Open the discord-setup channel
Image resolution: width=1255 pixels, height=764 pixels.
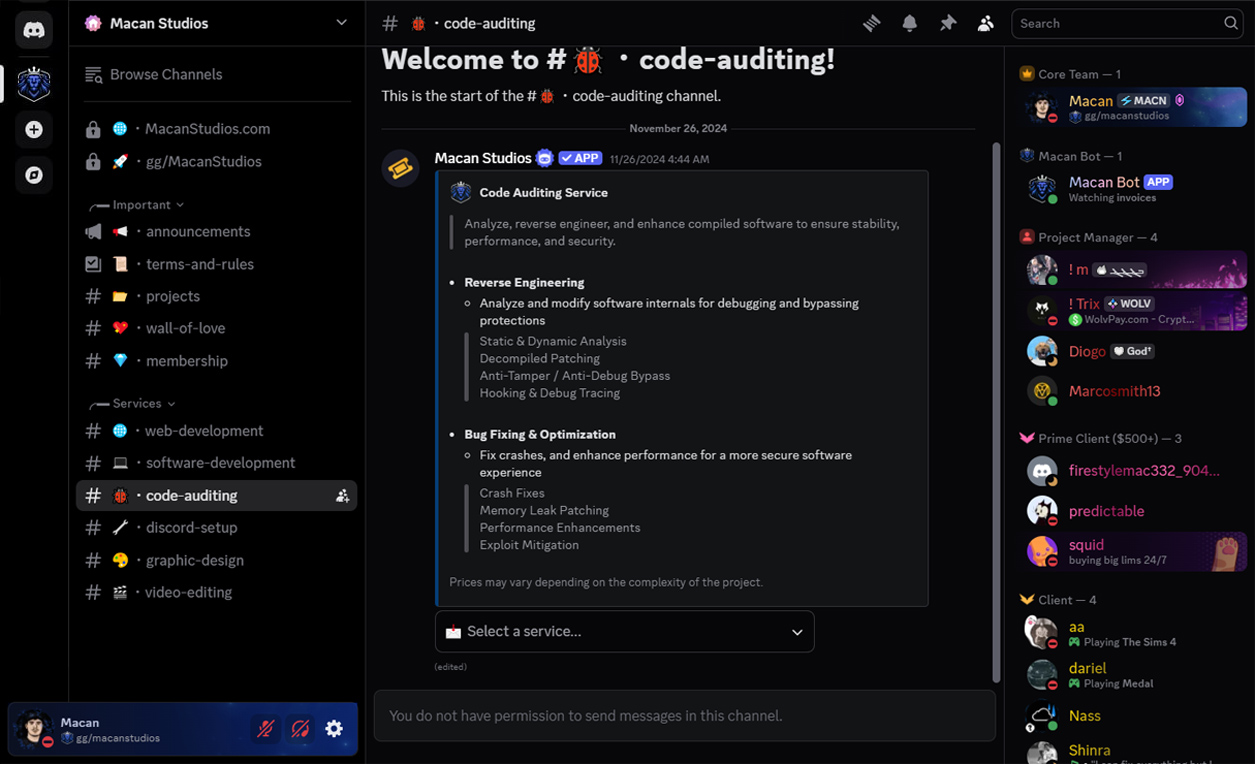(x=216, y=528)
